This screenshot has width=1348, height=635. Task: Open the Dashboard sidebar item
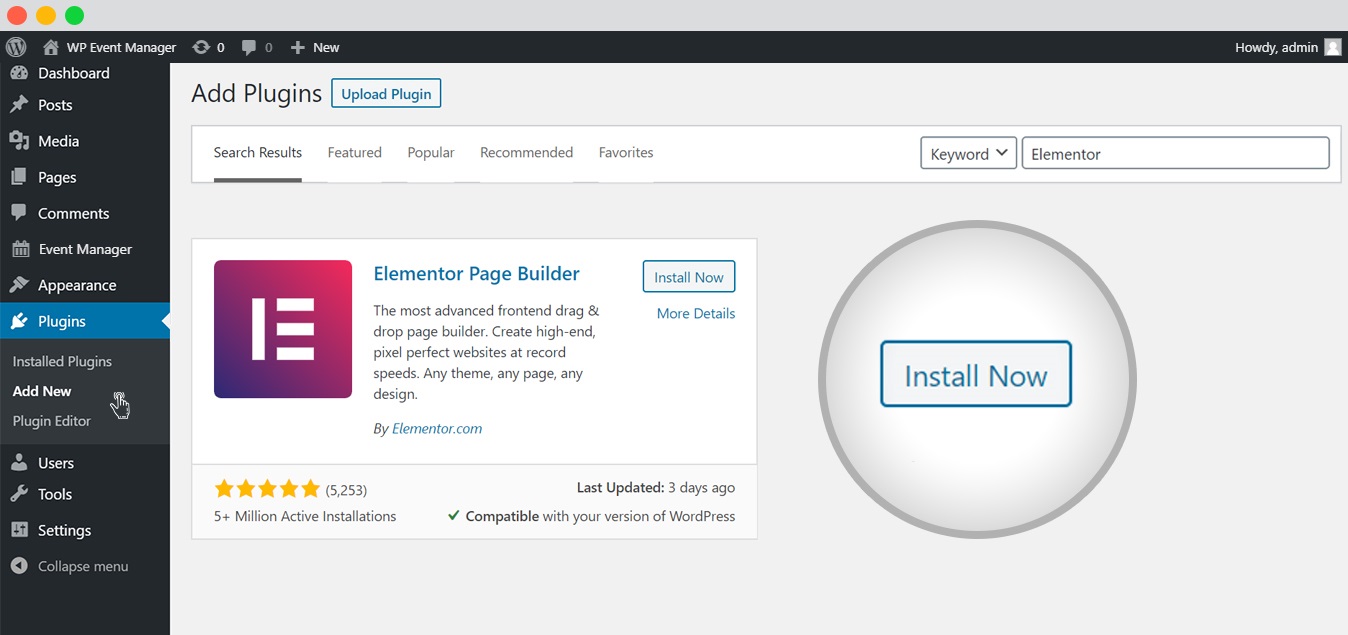pos(73,73)
